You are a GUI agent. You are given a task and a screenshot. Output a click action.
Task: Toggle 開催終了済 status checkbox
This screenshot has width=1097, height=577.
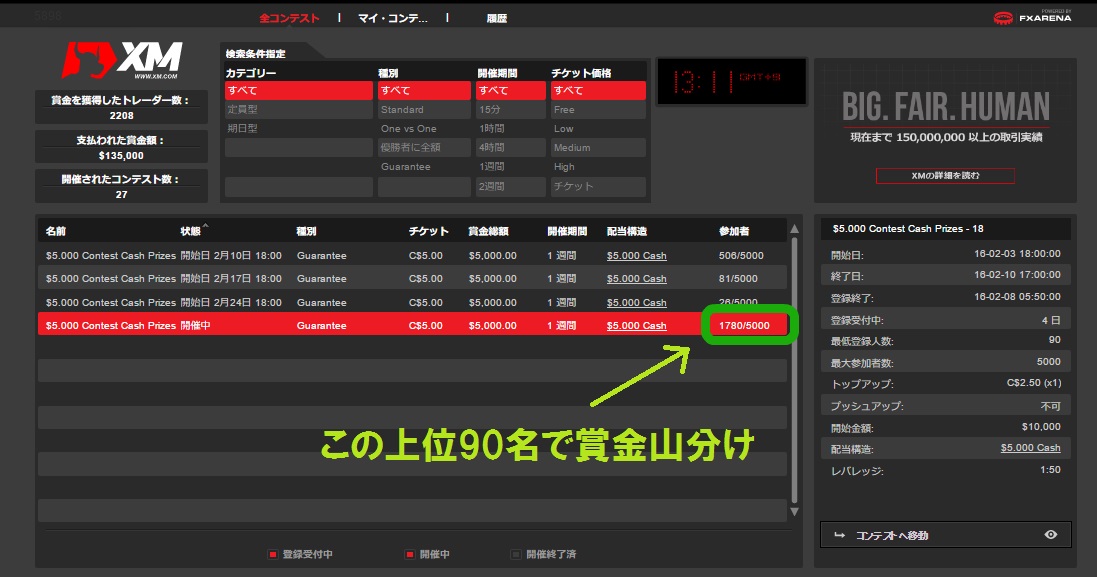coord(516,555)
